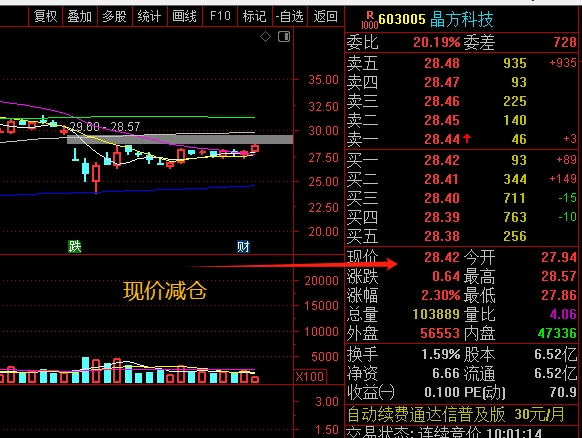Click the 返回 back button
Image resolution: width=582 pixels, height=438 pixels.
(x=326, y=16)
